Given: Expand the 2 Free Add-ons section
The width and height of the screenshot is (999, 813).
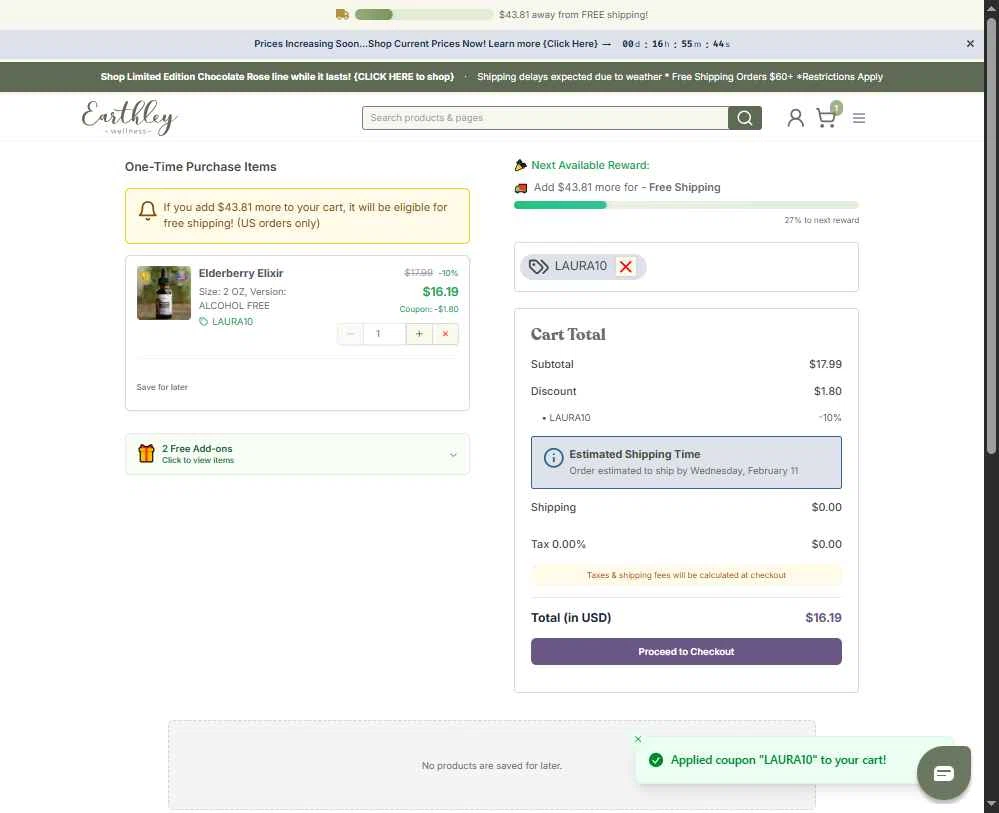Looking at the screenshot, I should click(x=298, y=454).
